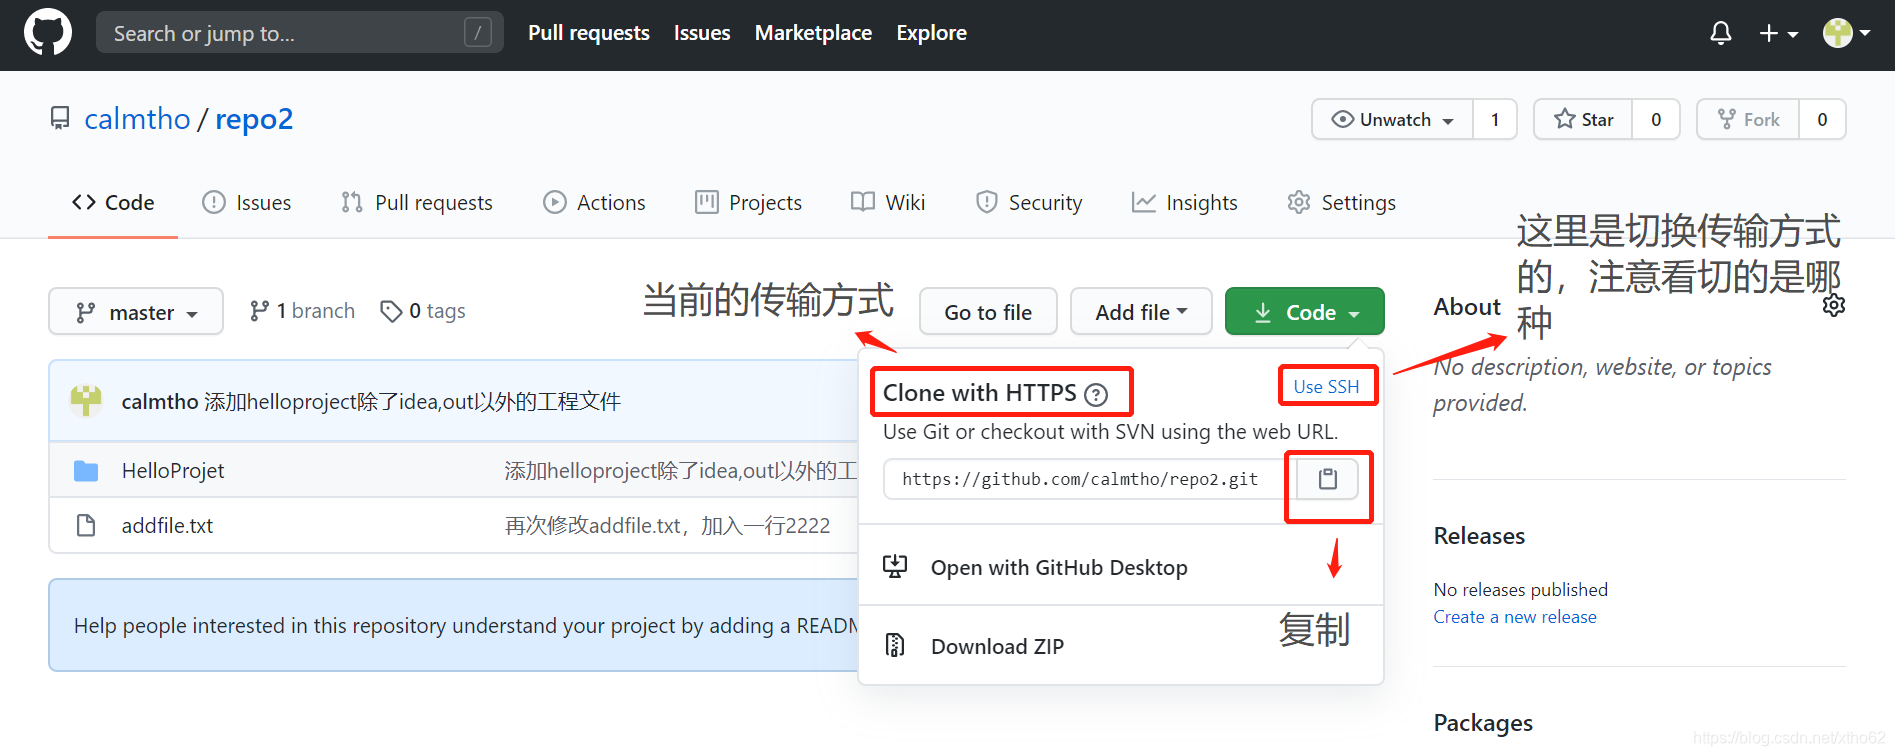Select the clone URL field
This screenshot has height=756, width=1895.
(x=1089, y=479)
